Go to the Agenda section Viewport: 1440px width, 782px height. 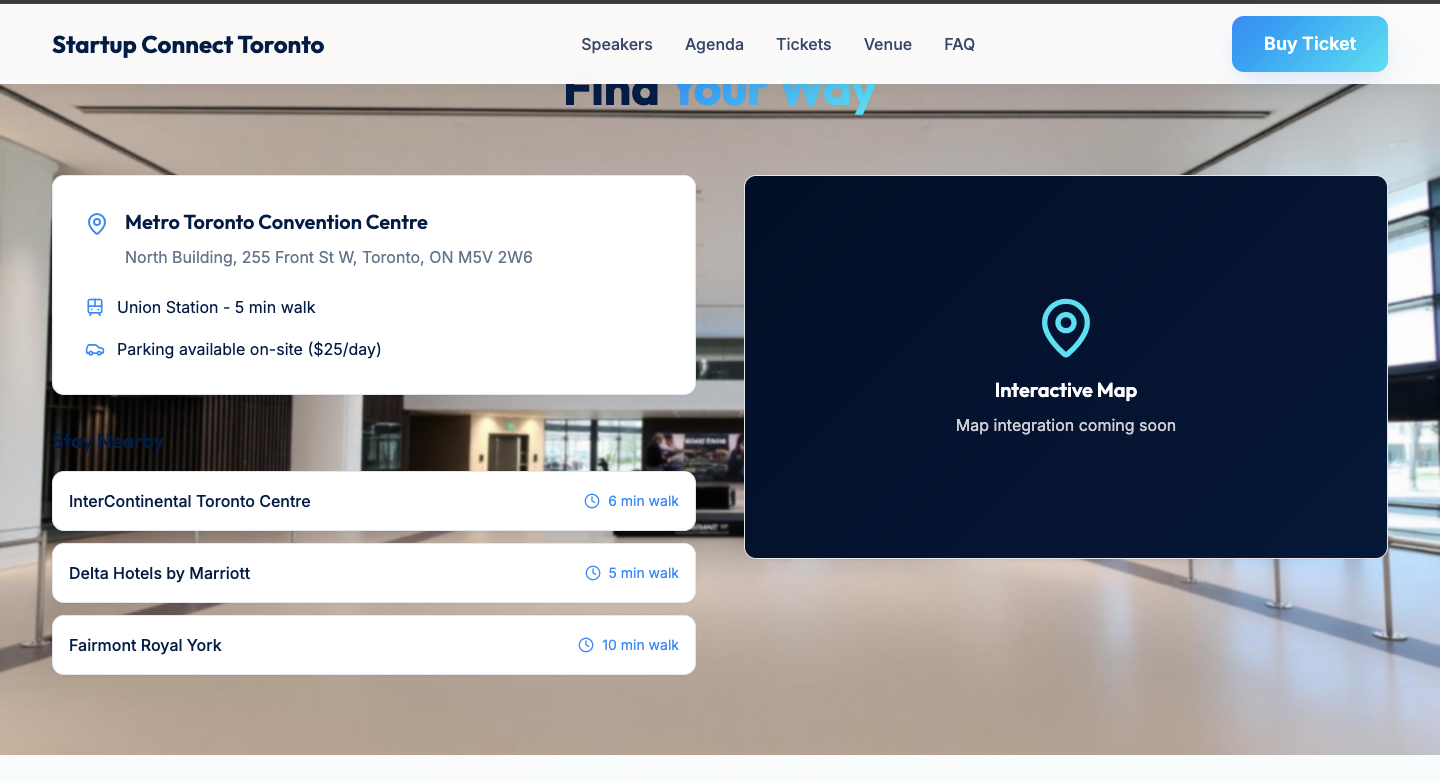[714, 44]
